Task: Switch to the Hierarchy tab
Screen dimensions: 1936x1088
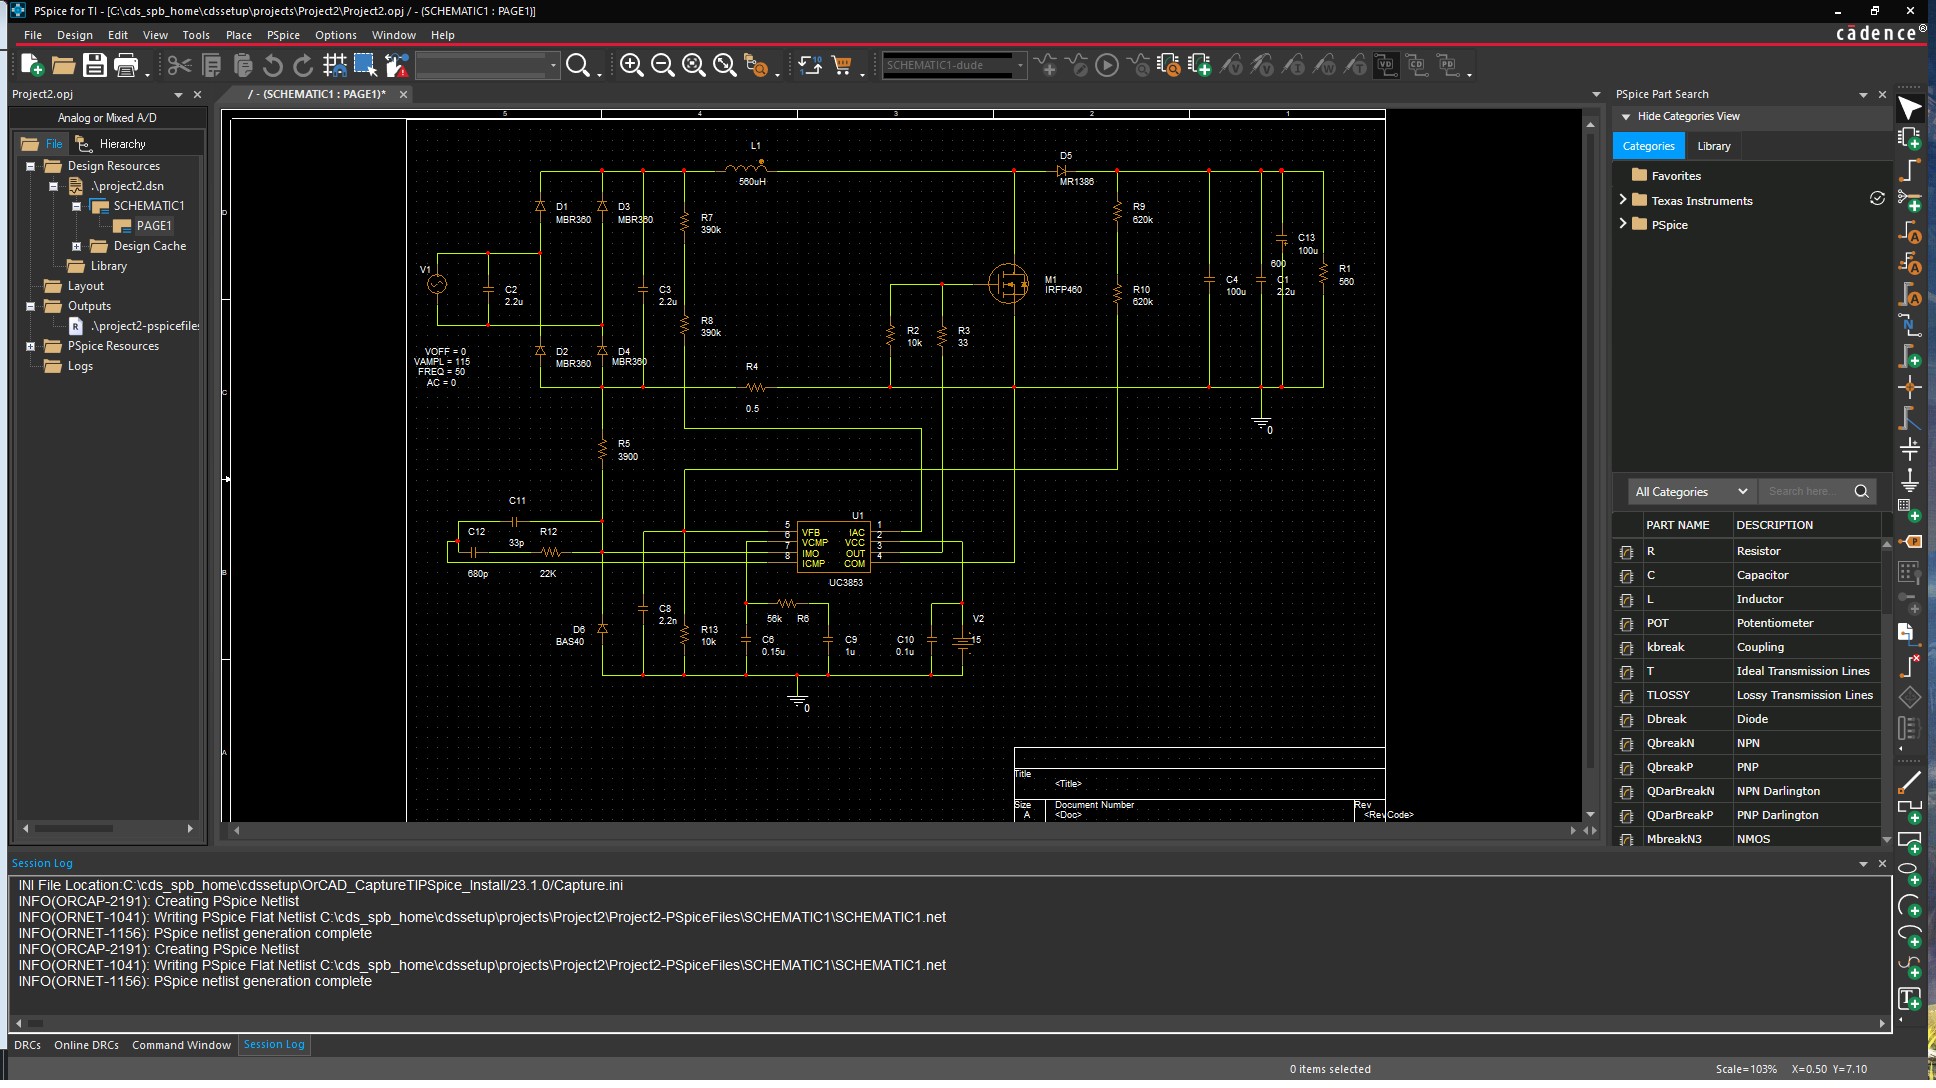Action: point(111,144)
